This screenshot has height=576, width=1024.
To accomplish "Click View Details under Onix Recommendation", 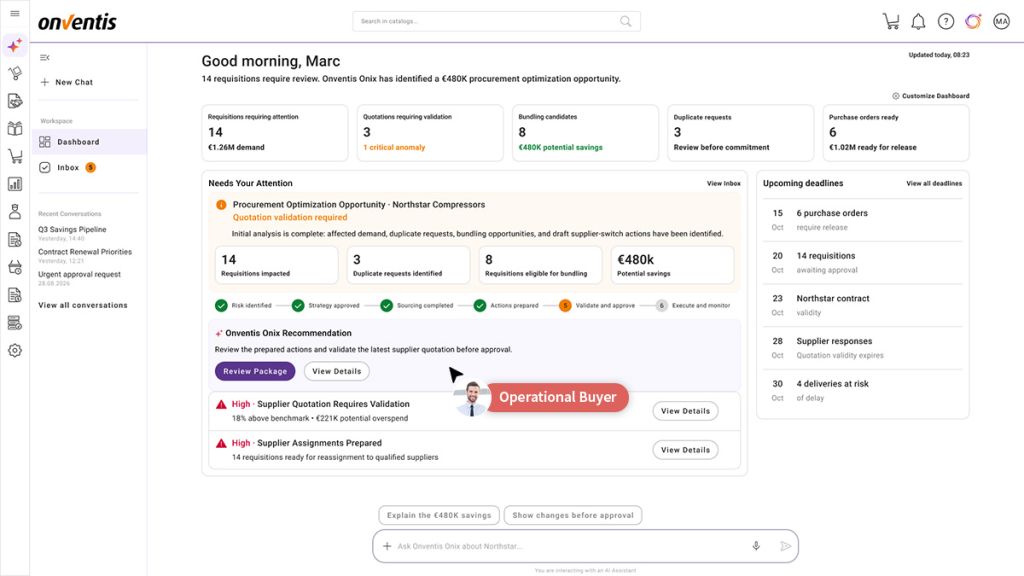I will [336, 371].
